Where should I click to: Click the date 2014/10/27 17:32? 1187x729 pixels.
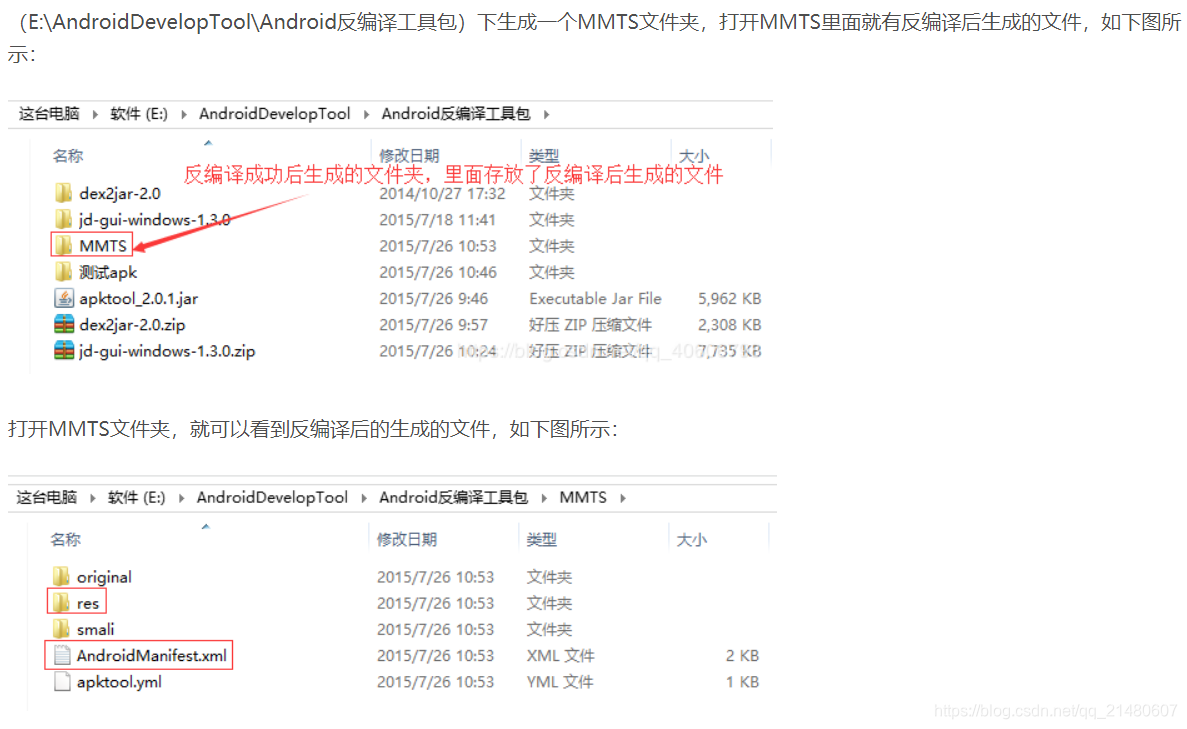442,193
